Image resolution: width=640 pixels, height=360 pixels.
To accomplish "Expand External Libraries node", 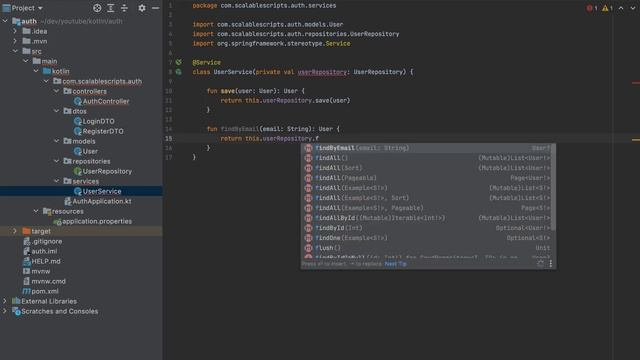I will click(5, 301).
